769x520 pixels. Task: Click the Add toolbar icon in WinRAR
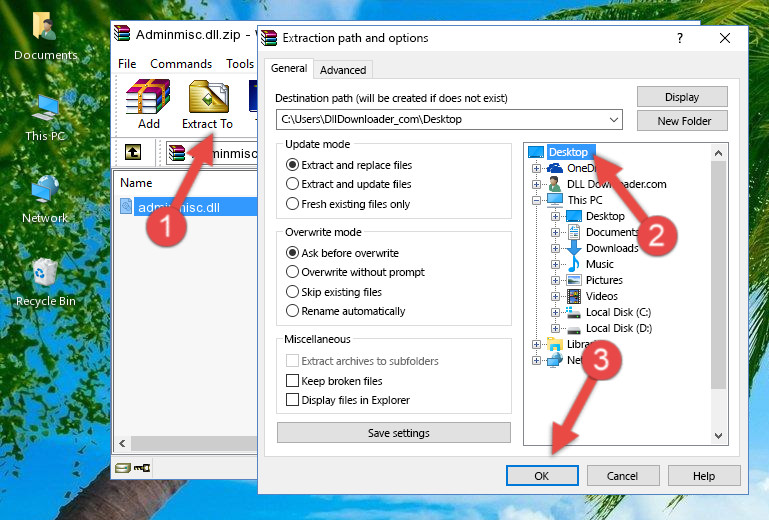pyautogui.click(x=148, y=104)
